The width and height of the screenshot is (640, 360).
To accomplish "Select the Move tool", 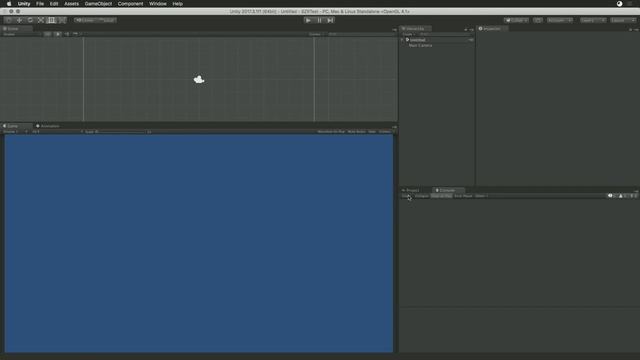I will point(19,20).
